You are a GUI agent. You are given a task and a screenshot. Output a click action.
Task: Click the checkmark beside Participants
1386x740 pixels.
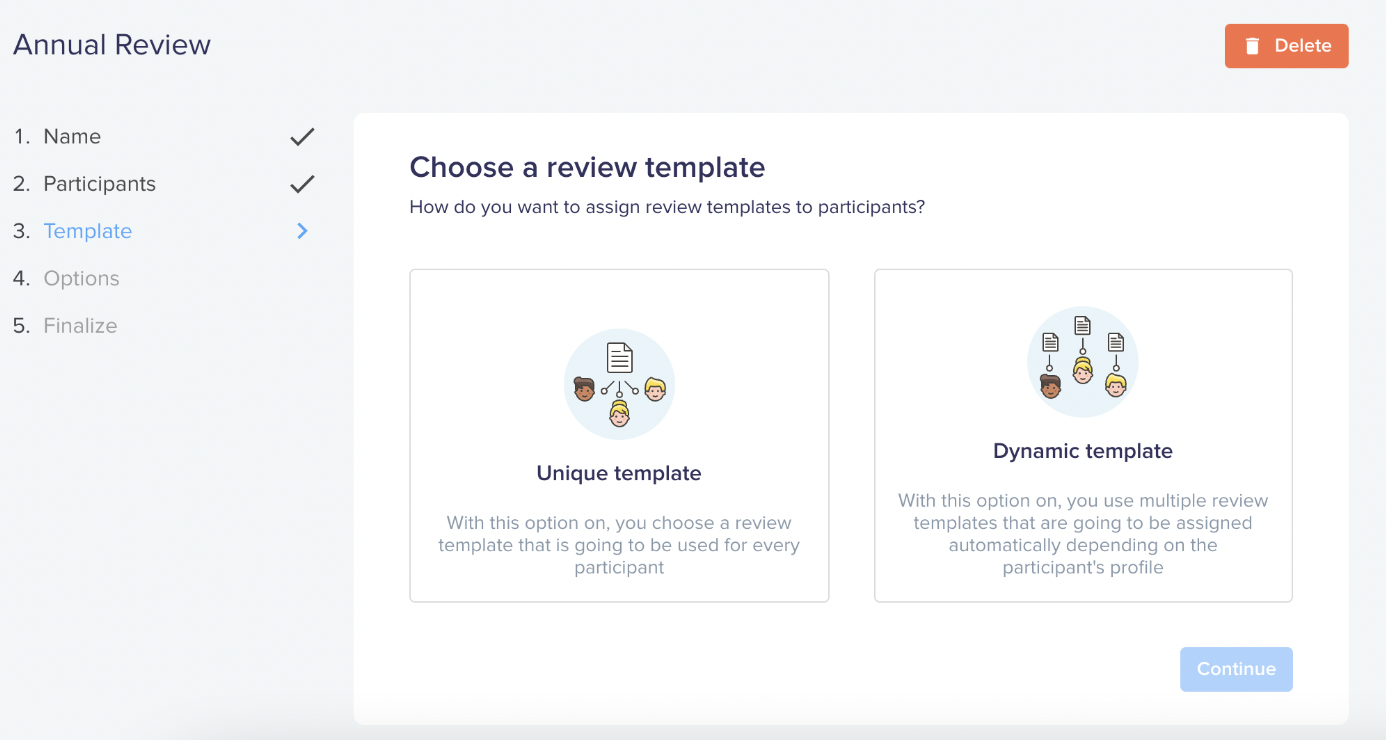pos(302,184)
